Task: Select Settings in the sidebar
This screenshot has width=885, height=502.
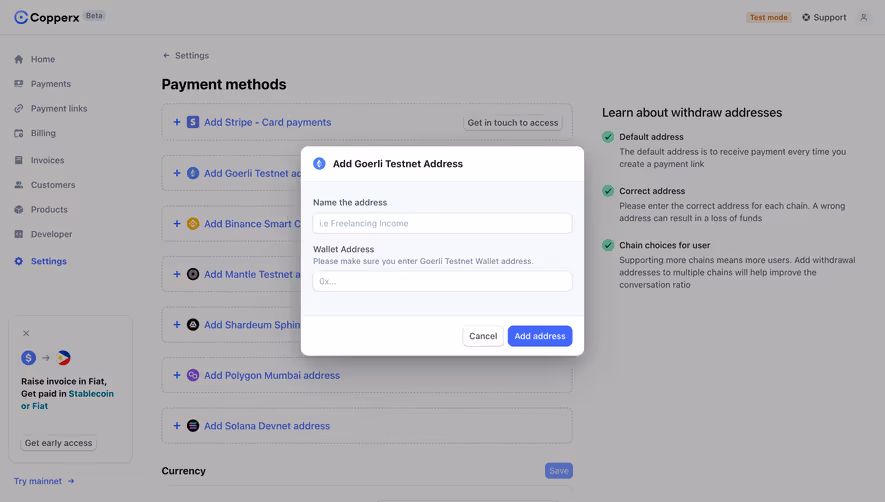Action: click(x=49, y=261)
